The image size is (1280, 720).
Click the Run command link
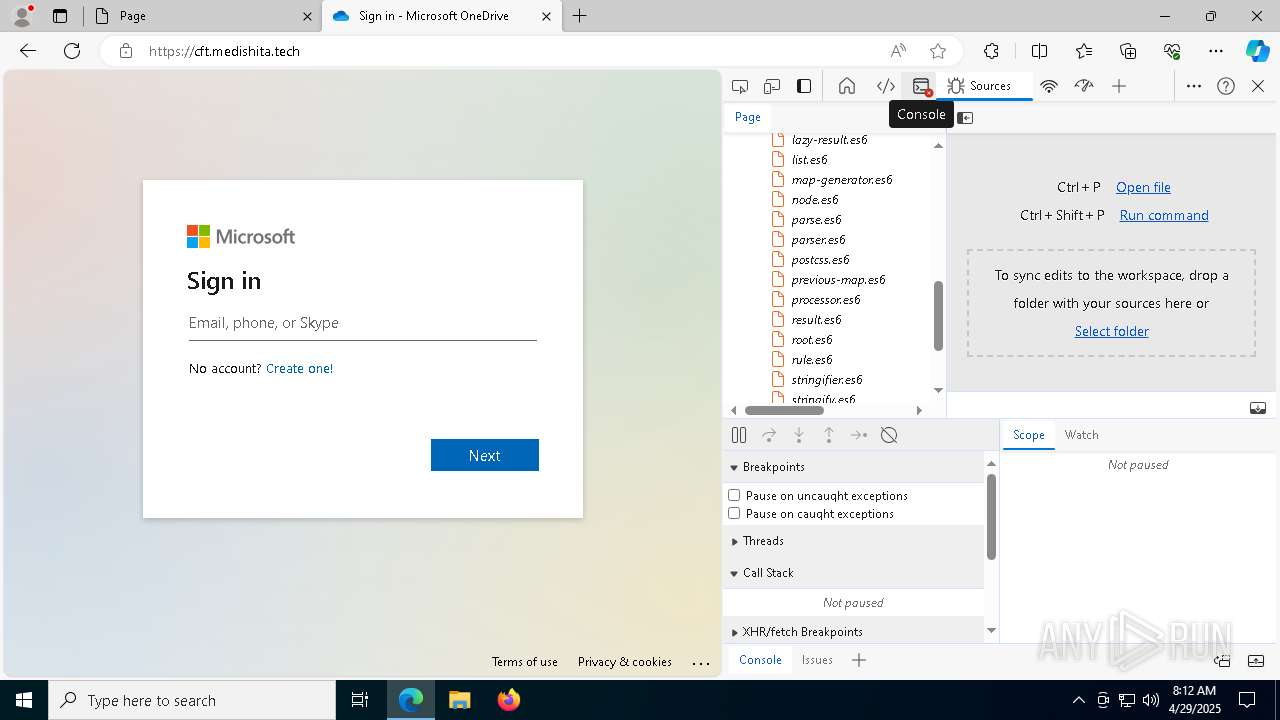(1164, 215)
